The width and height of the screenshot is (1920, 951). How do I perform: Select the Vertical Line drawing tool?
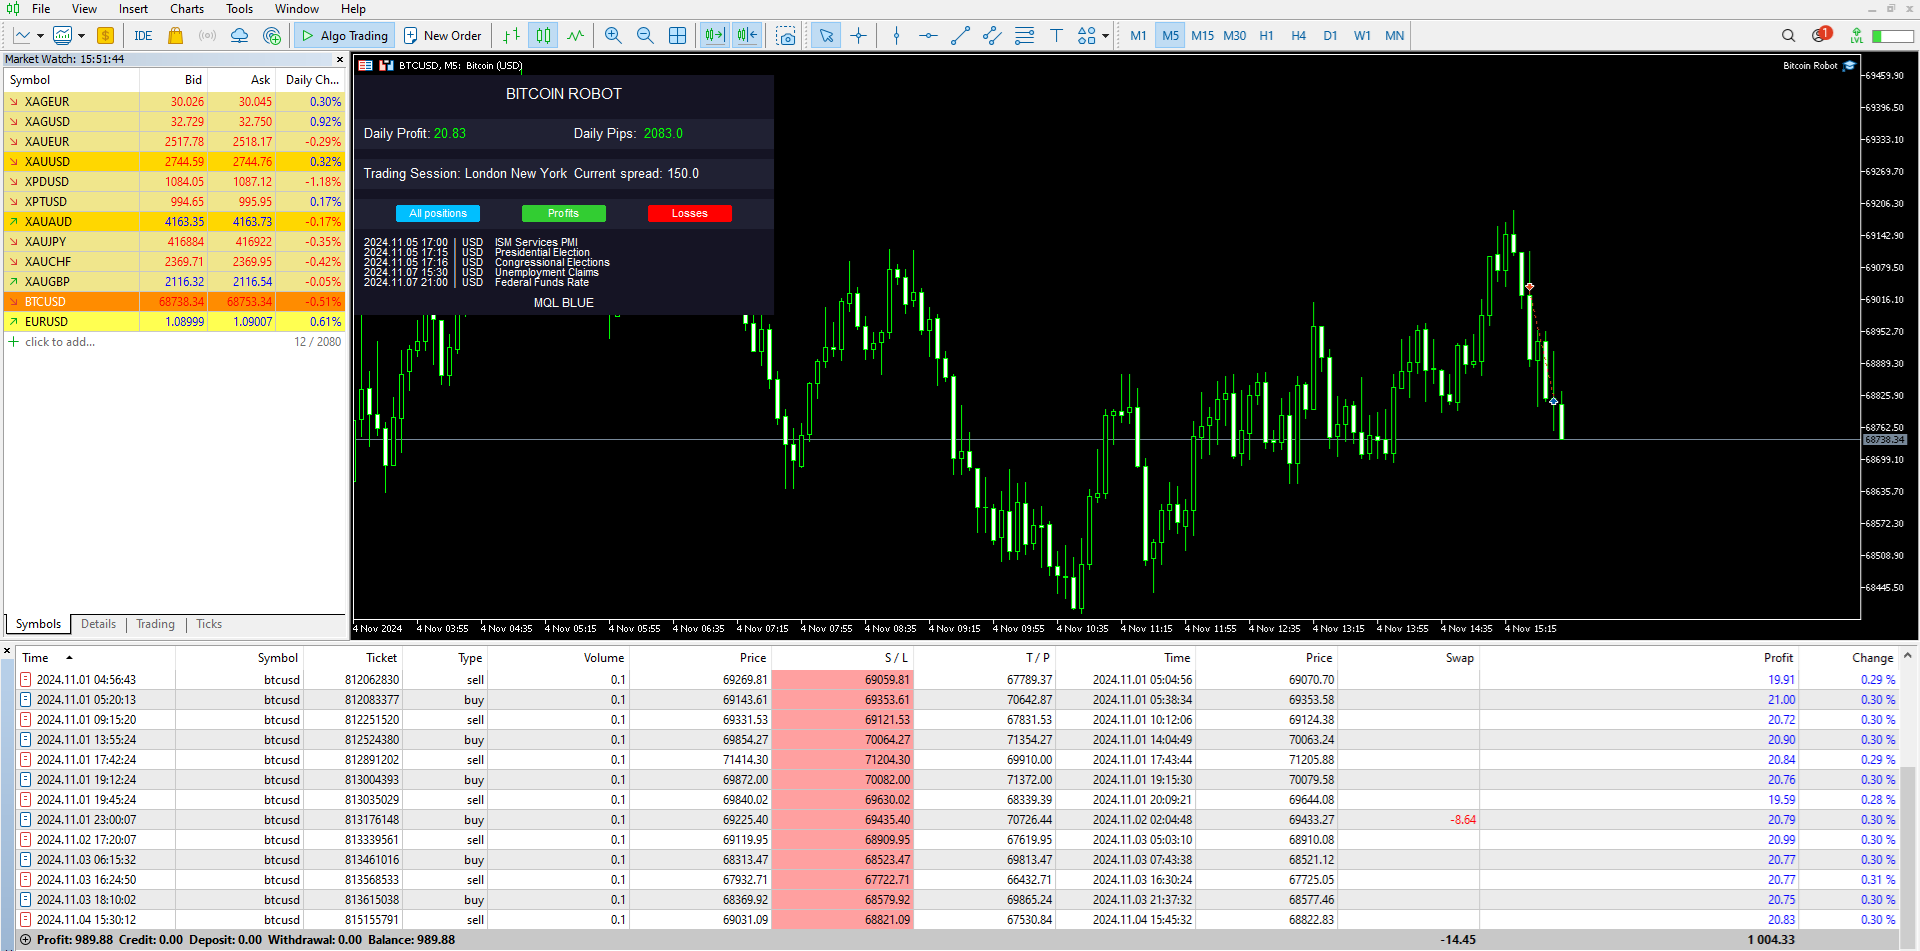pos(896,36)
